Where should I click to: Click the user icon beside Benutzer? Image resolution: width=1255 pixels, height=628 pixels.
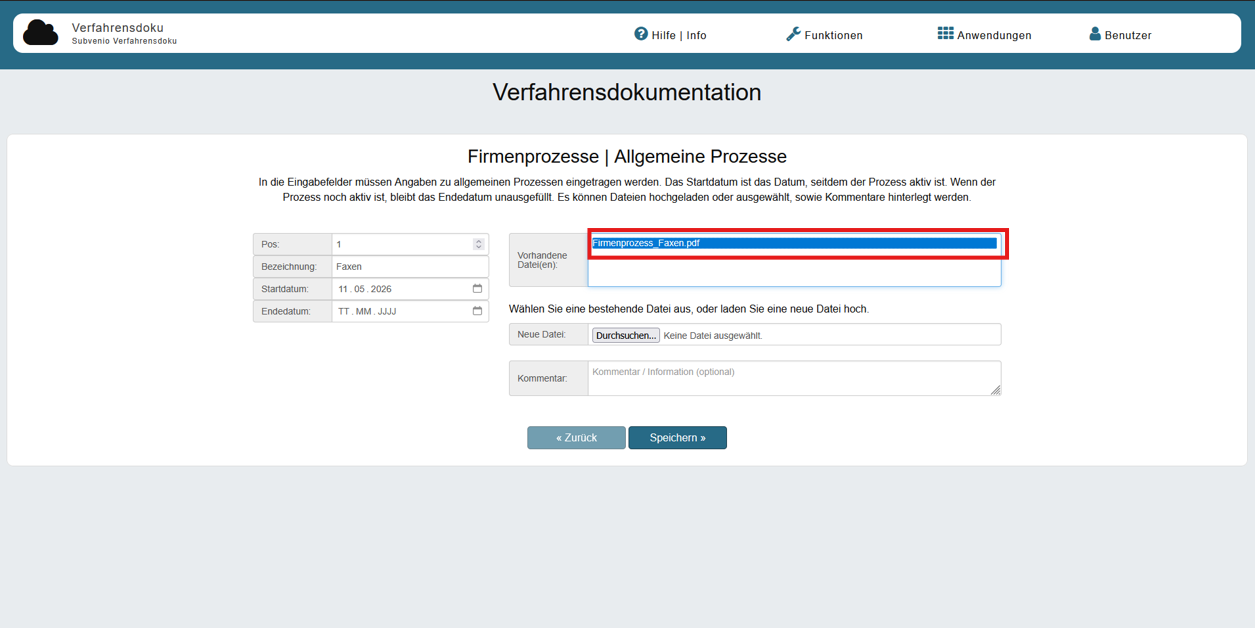(1095, 34)
